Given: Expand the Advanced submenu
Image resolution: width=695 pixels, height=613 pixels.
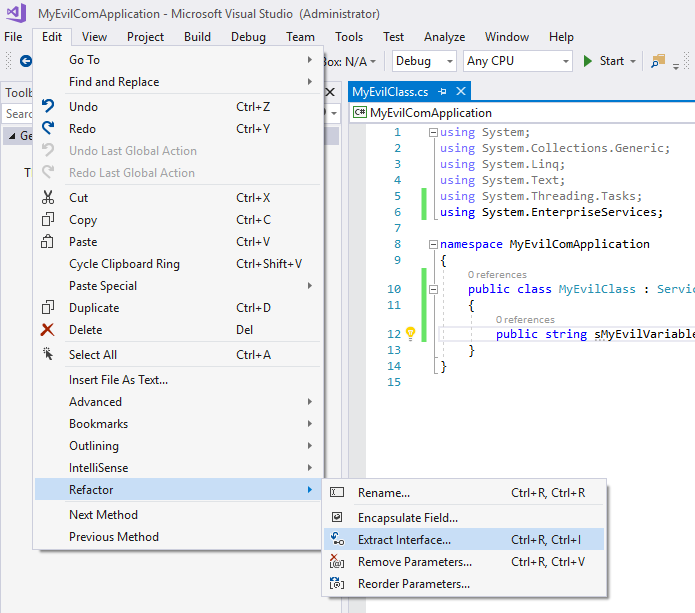Looking at the screenshot, I should [x=178, y=402].
